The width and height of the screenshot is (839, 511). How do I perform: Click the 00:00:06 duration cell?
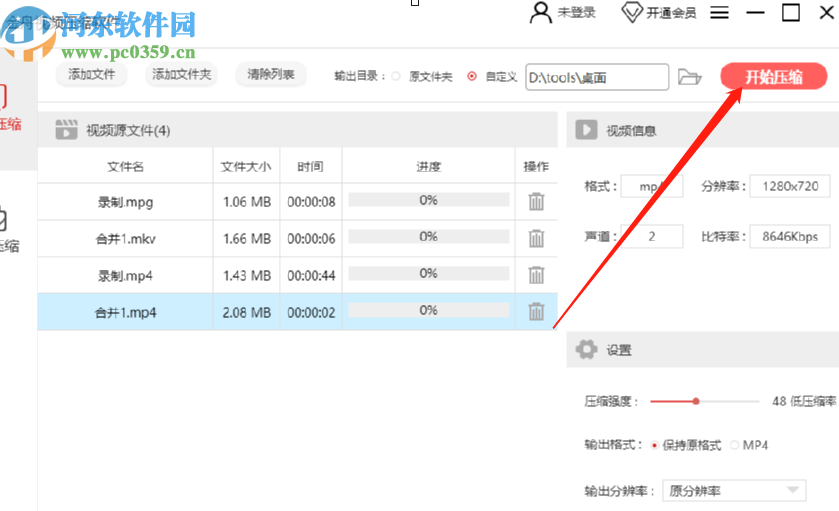click(311, 238)
